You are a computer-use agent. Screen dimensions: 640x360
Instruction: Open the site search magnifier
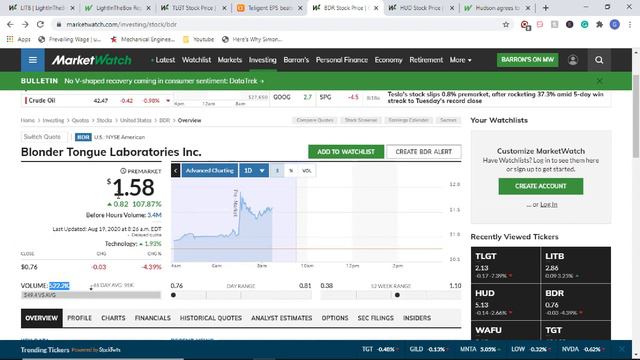click(x=599, y=60)
